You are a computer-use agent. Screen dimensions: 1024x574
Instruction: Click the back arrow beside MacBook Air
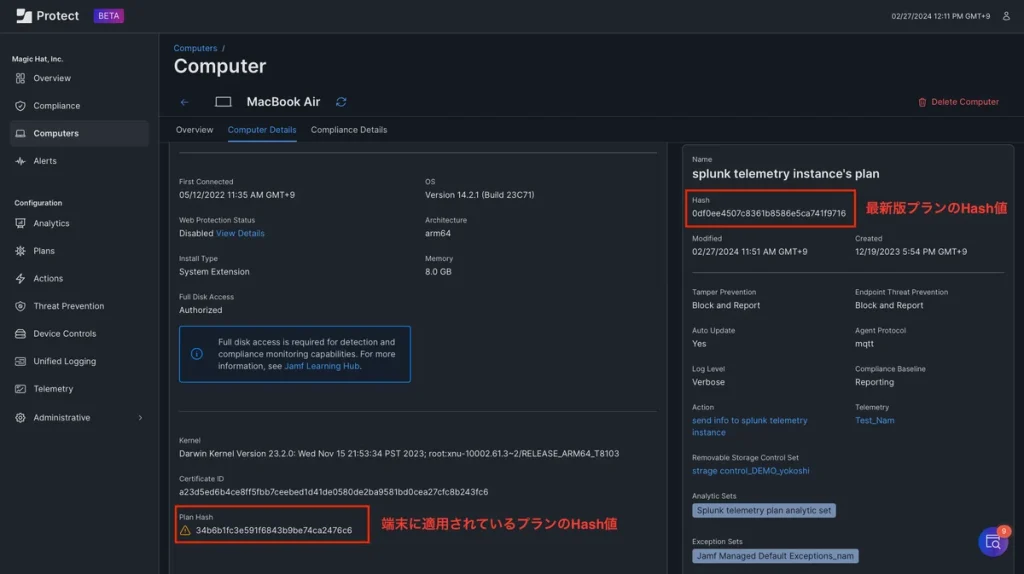[x=184, y=102]
